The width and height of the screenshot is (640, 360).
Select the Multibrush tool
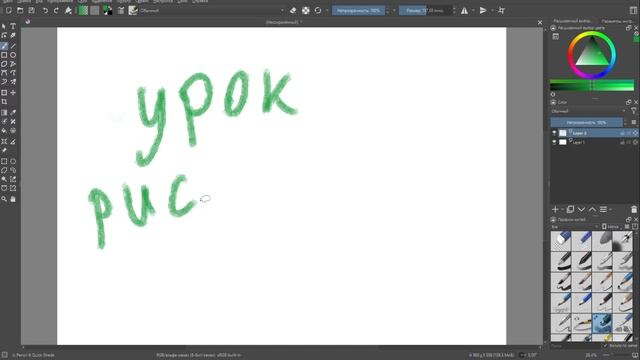coord(13,82)
